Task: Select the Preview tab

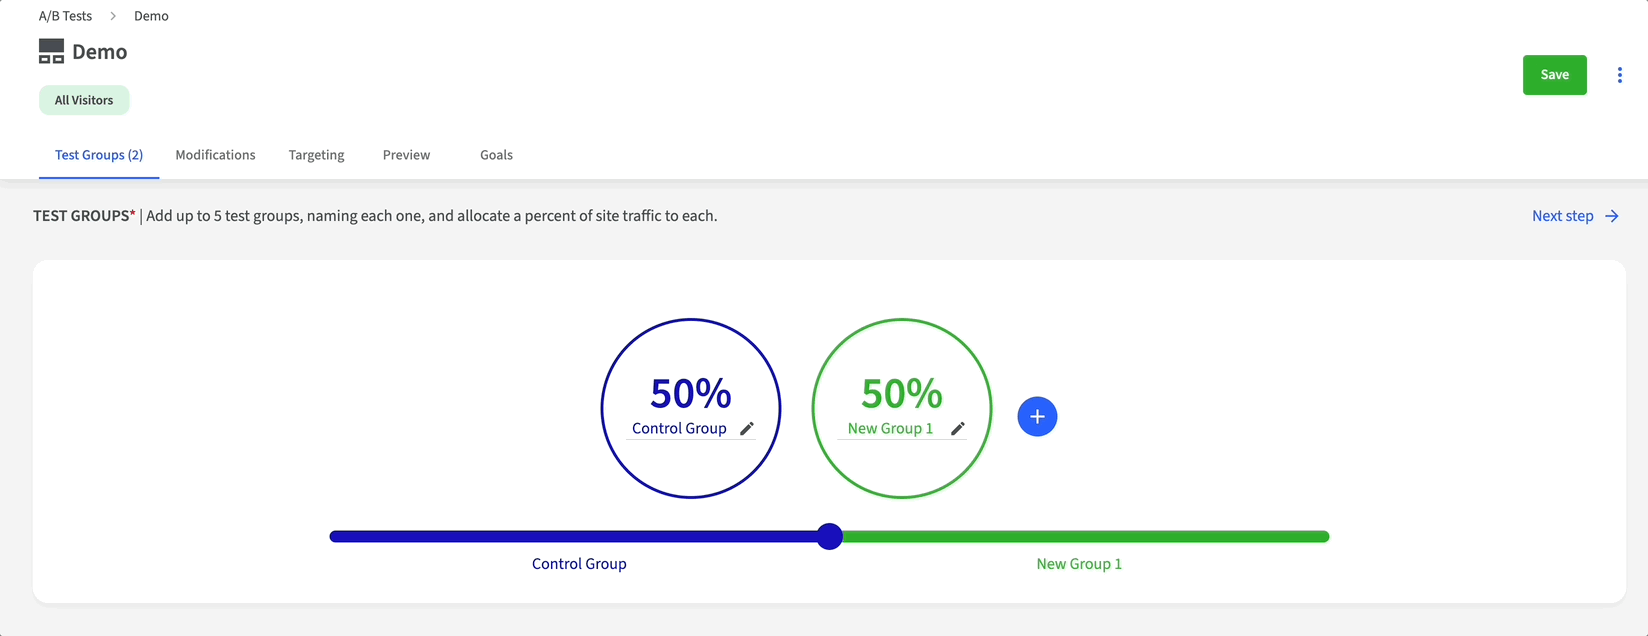Action: pyautogui.click(x=406, y=155)
